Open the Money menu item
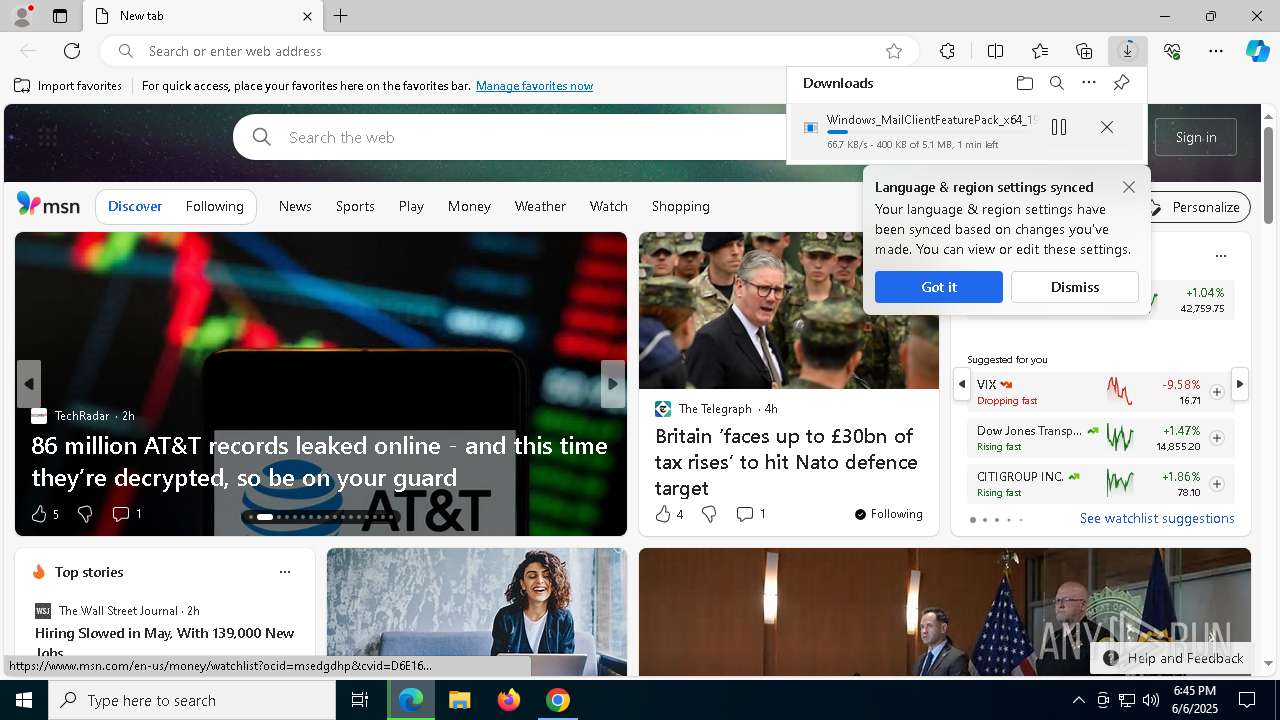 [x=469, y=206]
